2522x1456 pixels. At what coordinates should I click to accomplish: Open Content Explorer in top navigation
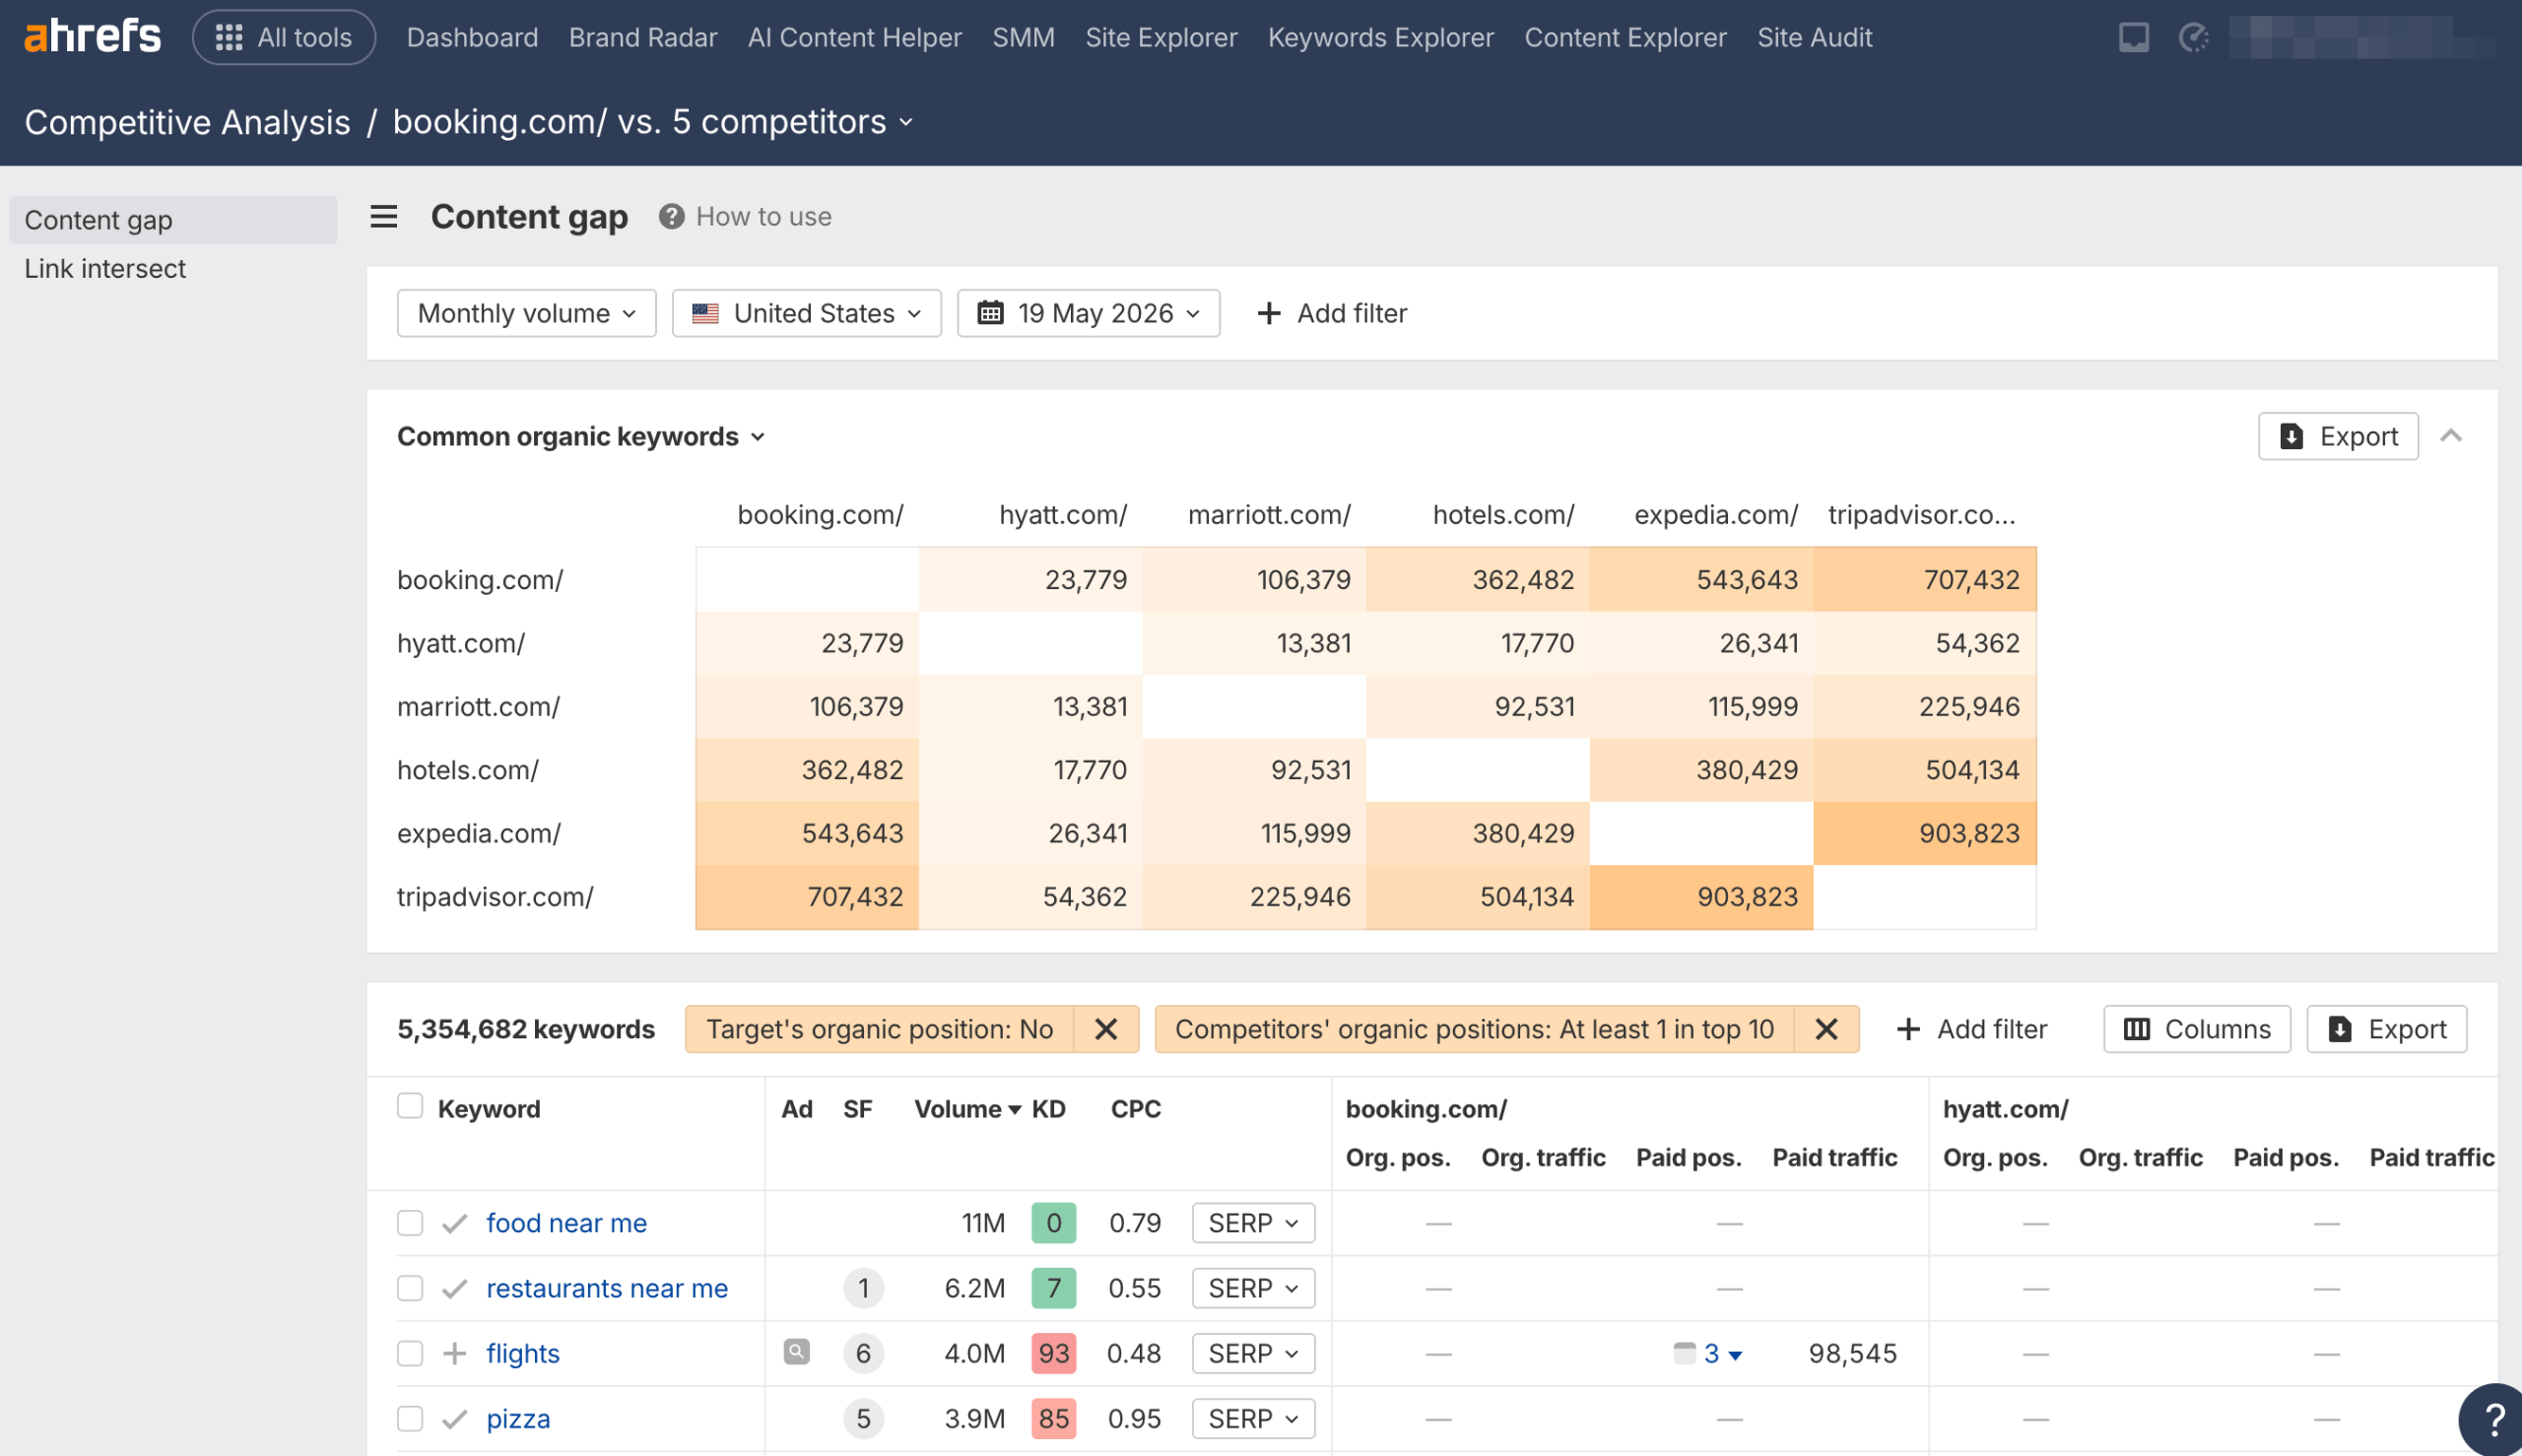pos(1625,37)
